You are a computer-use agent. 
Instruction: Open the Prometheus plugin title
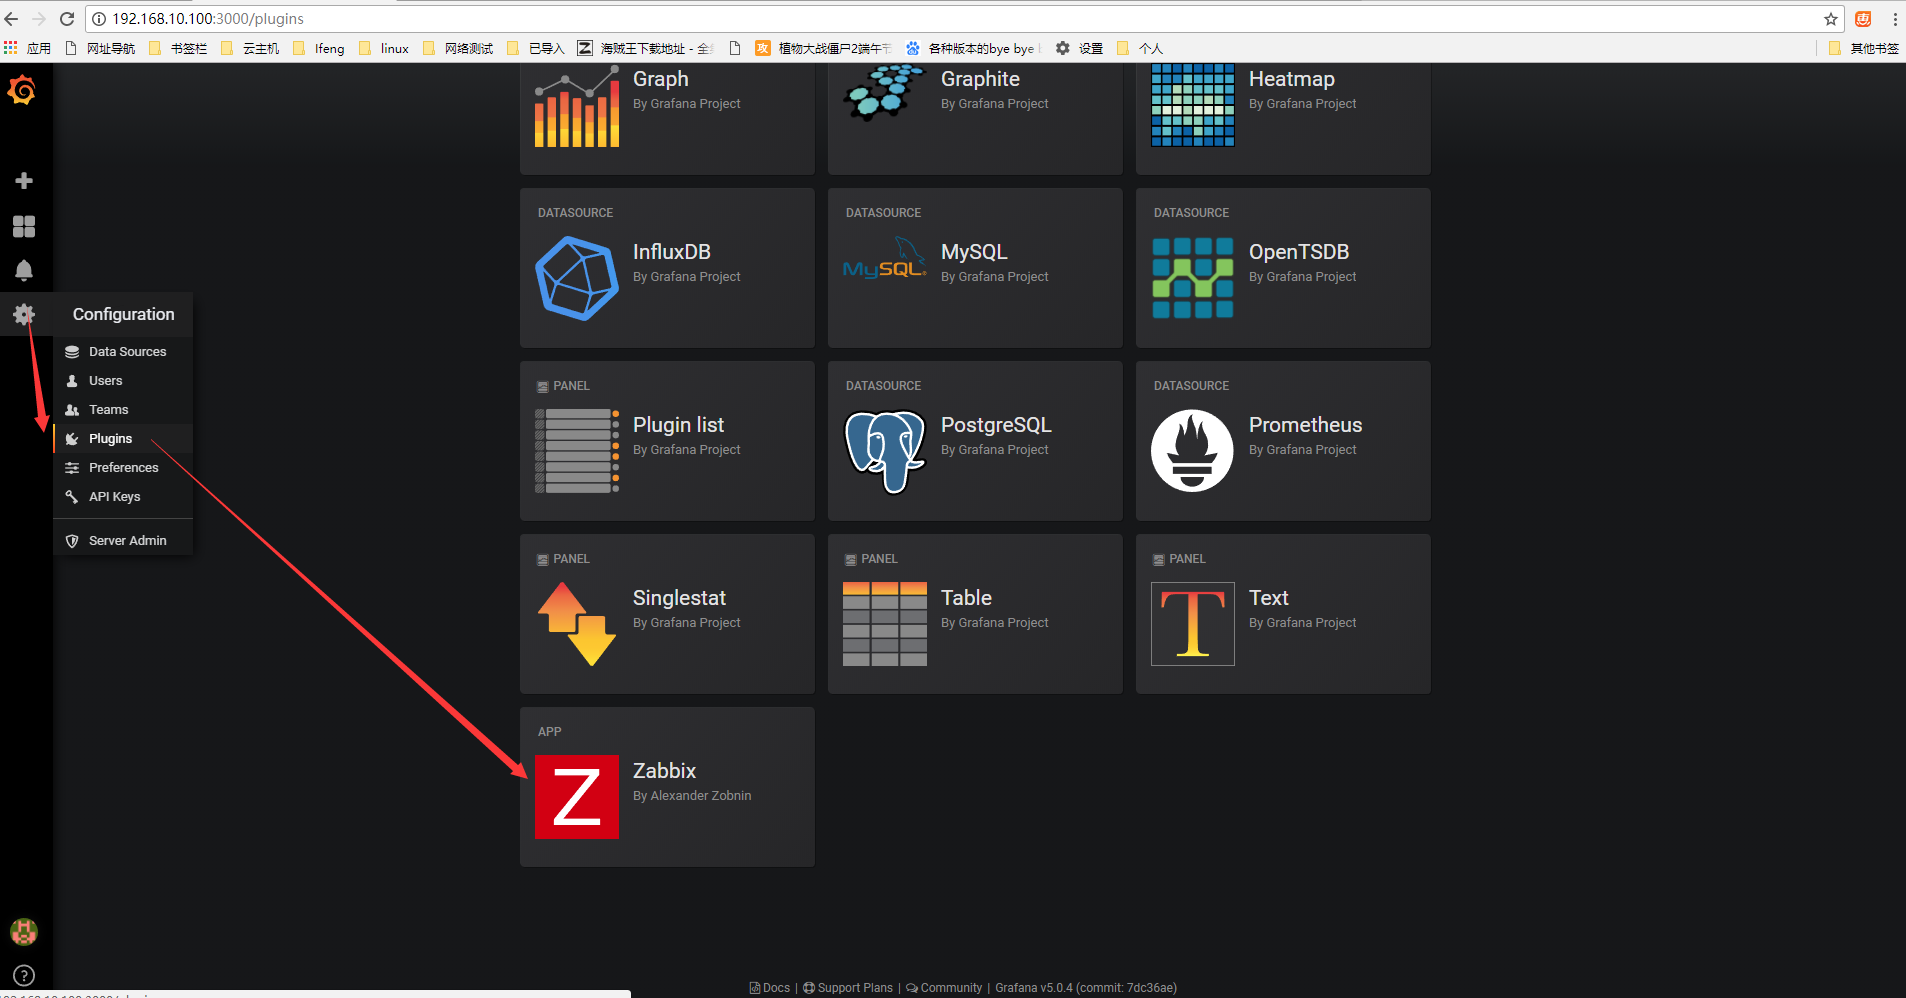(x=1305, y=425)
